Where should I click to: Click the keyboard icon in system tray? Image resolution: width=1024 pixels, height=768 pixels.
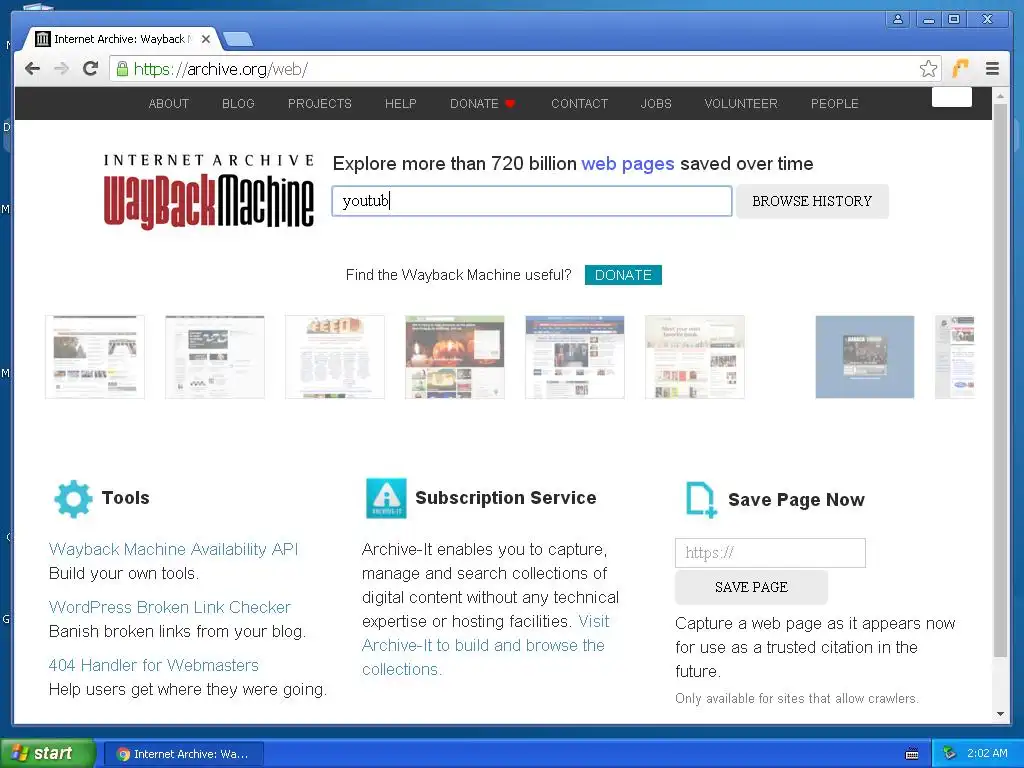click(912, 754)
